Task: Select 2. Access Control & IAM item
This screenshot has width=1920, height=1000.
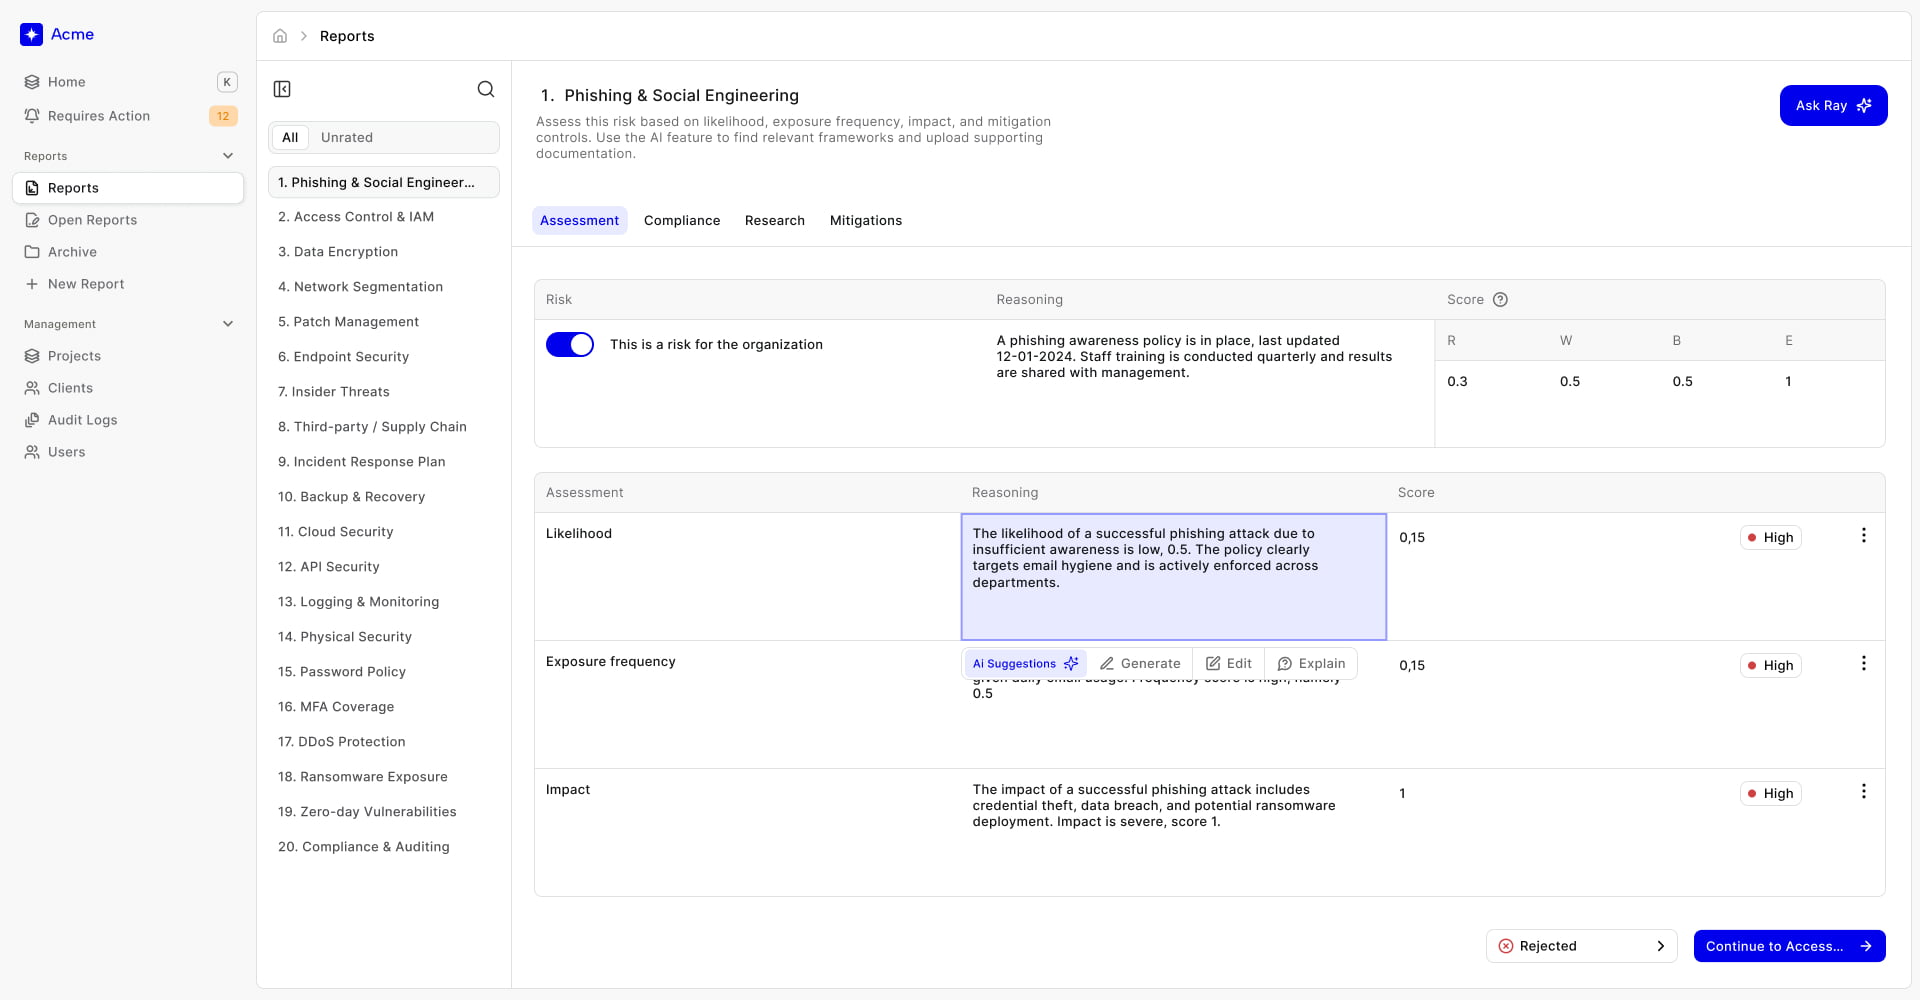Action: pyautogui.click(x=384, y=217)
